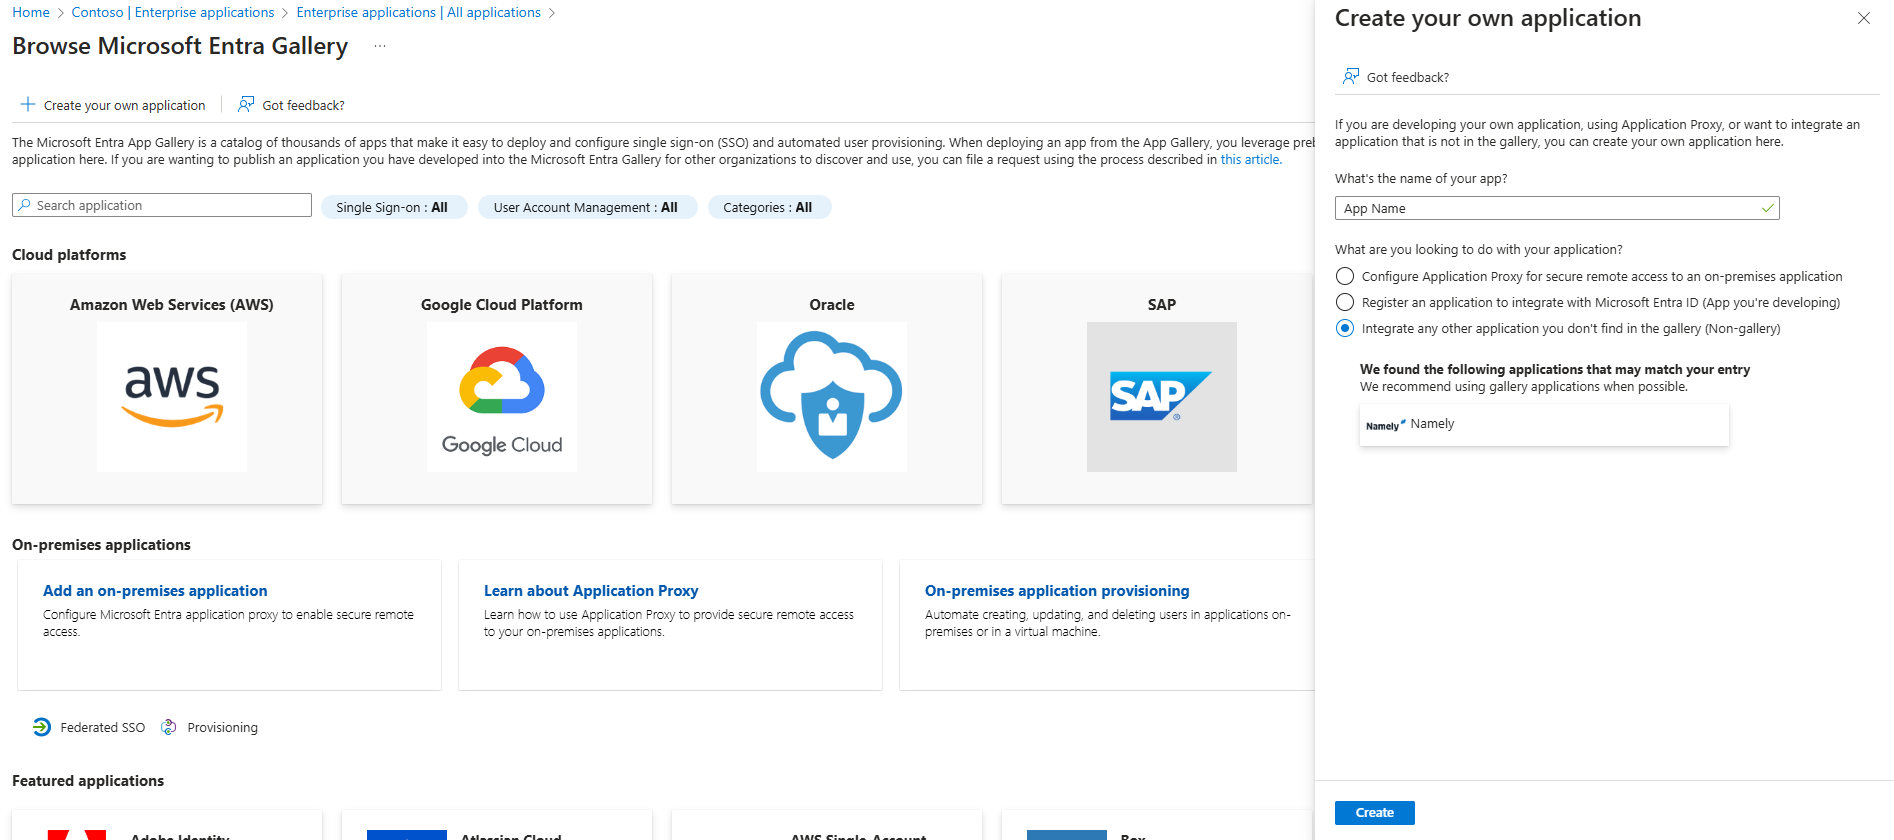Image resolution: width=1894 pixels, height=840 pixels.
Task: Click the 'We found the following applications' heading
Action: point(1555,370)
